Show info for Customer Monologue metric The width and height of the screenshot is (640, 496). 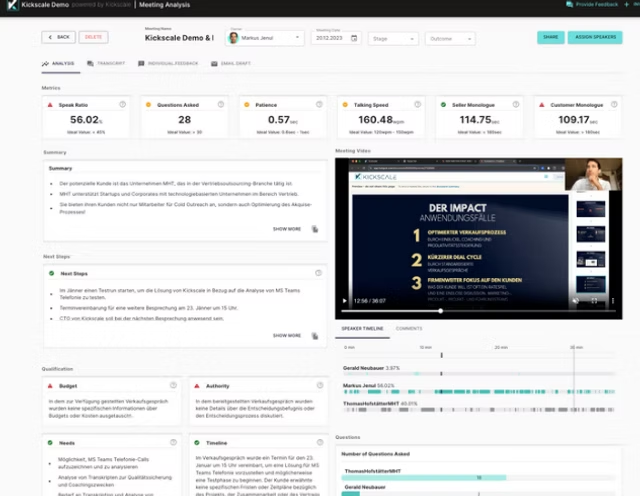(614, 105)
